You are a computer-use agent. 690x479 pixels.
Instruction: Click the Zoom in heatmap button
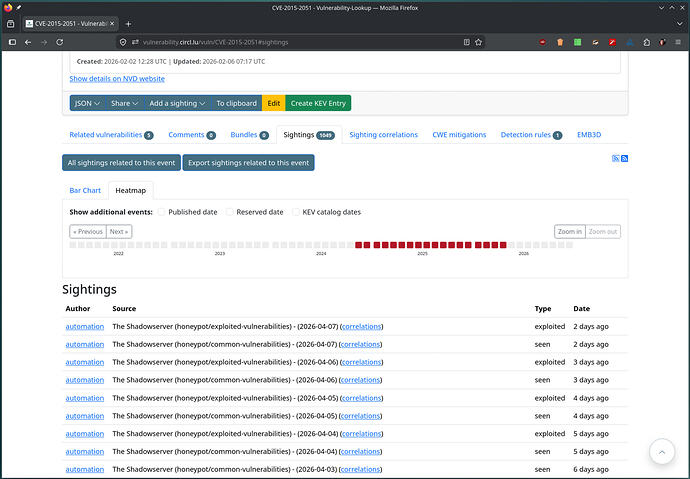[569, 231]
